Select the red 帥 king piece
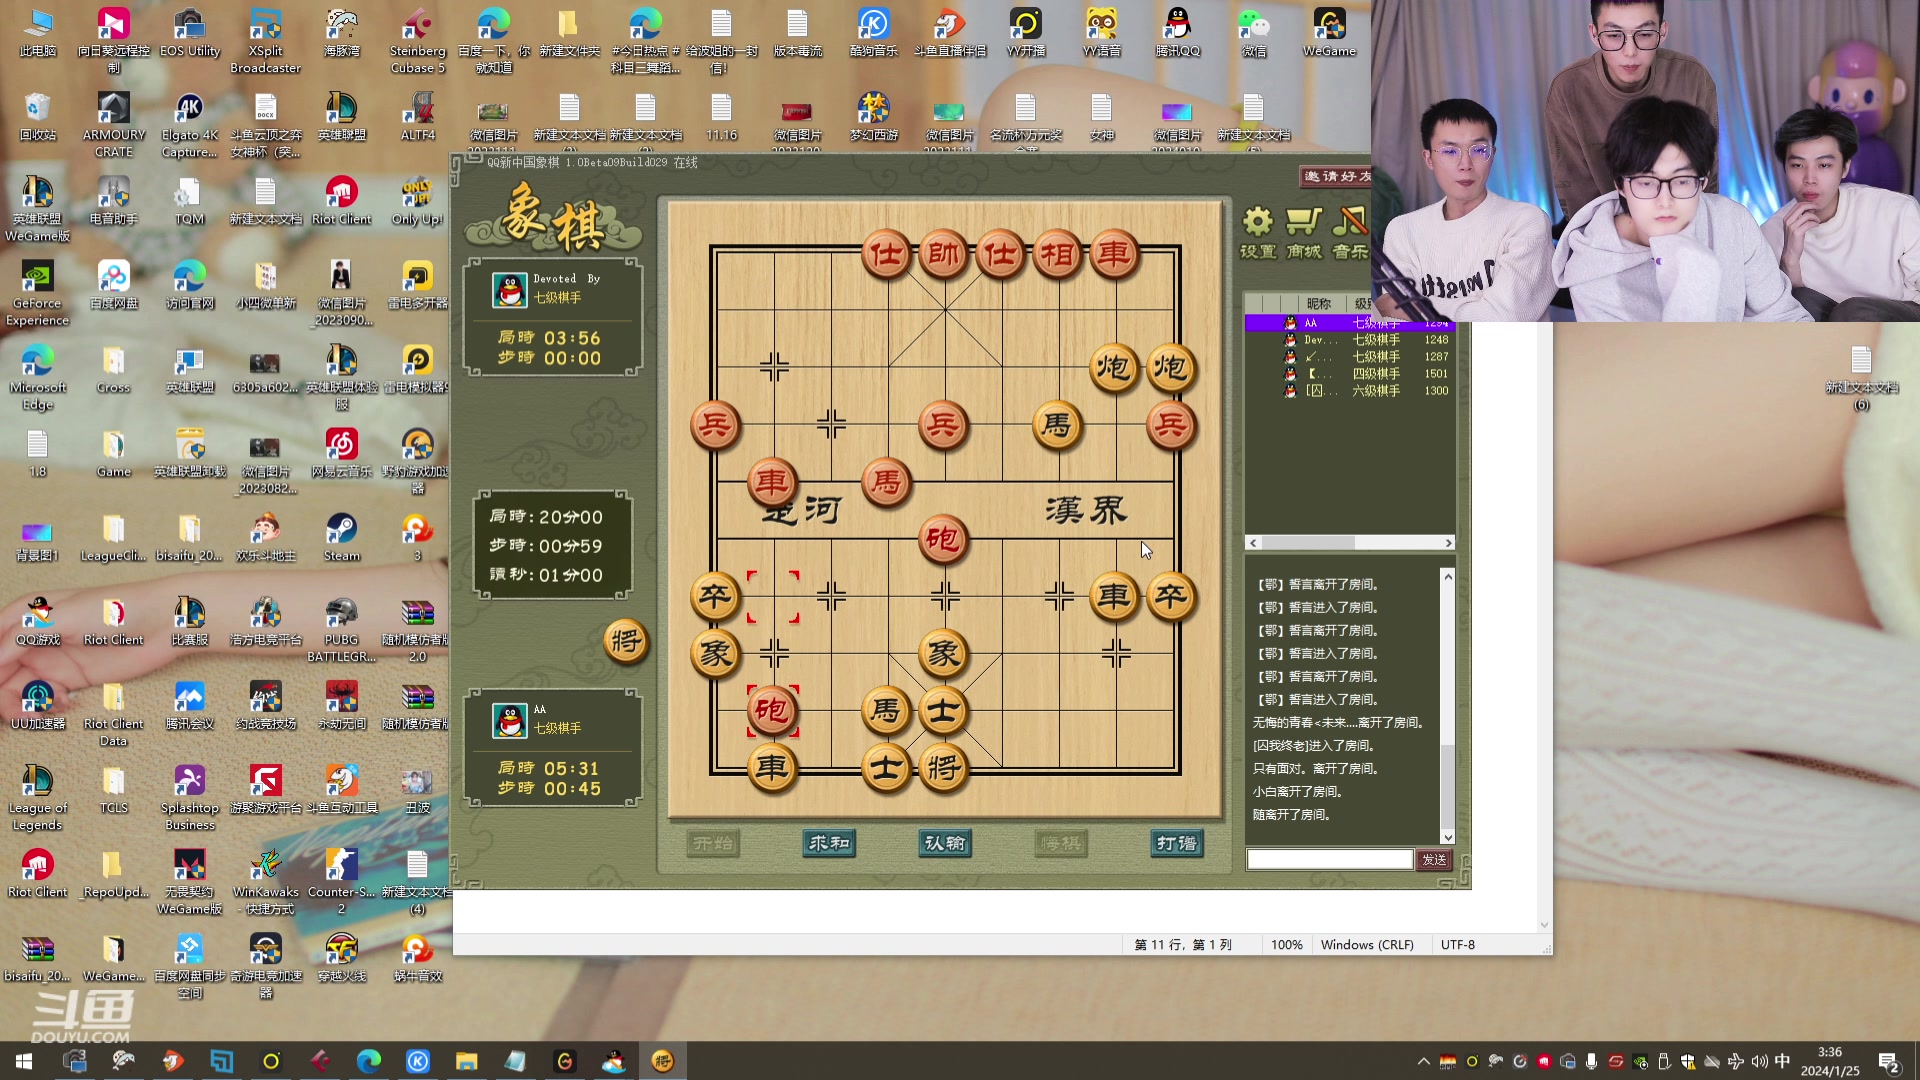Image resolution: width=1920 pixels, height=1080 pixels. [942, 255]
